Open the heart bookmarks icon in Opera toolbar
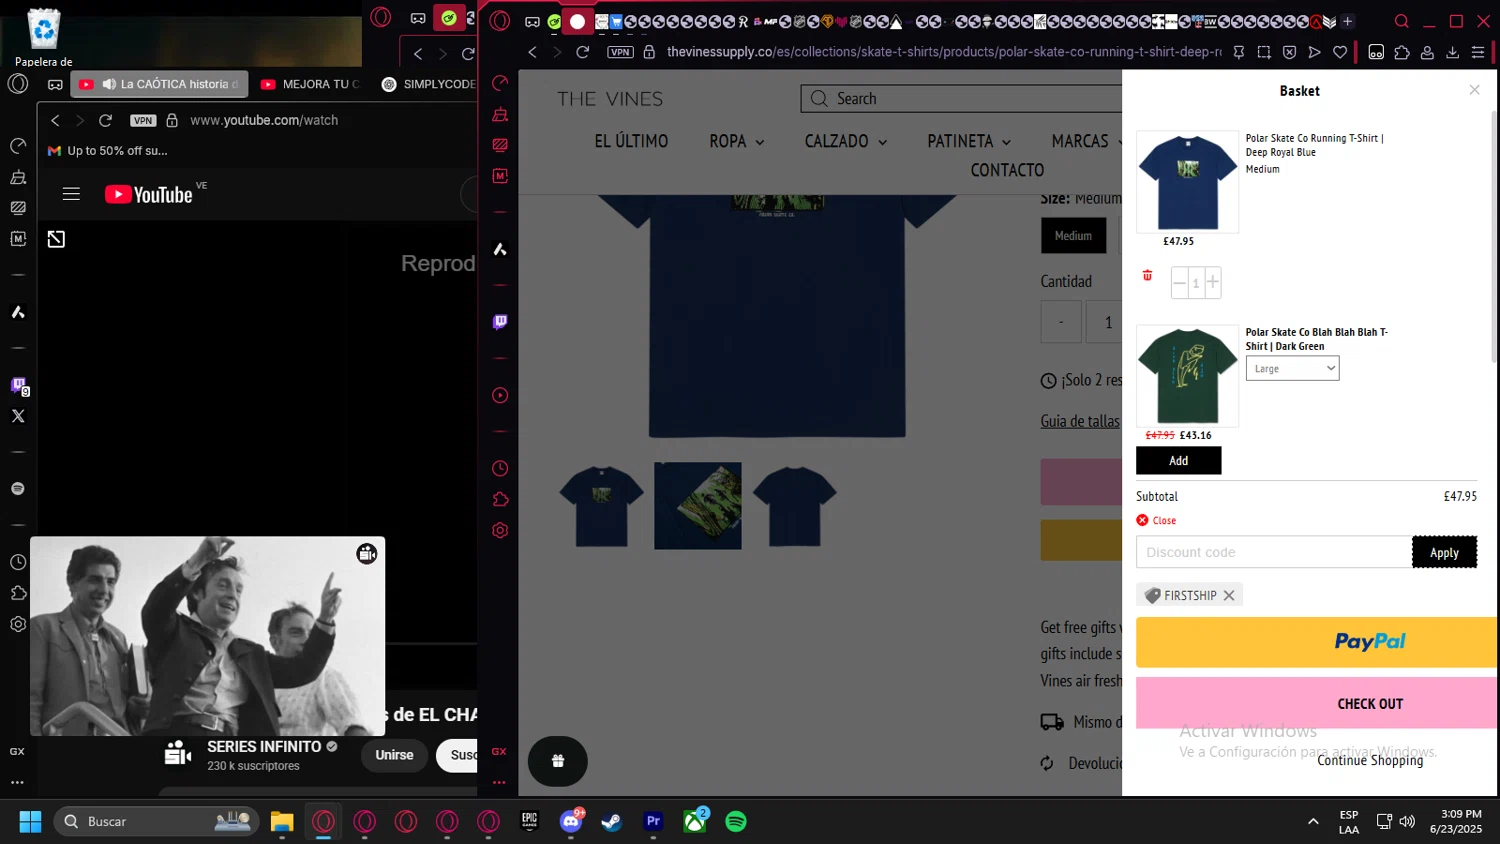The width and height of the screenshot is (1500, 844). pyautogui.click(x=1340, y=52)
